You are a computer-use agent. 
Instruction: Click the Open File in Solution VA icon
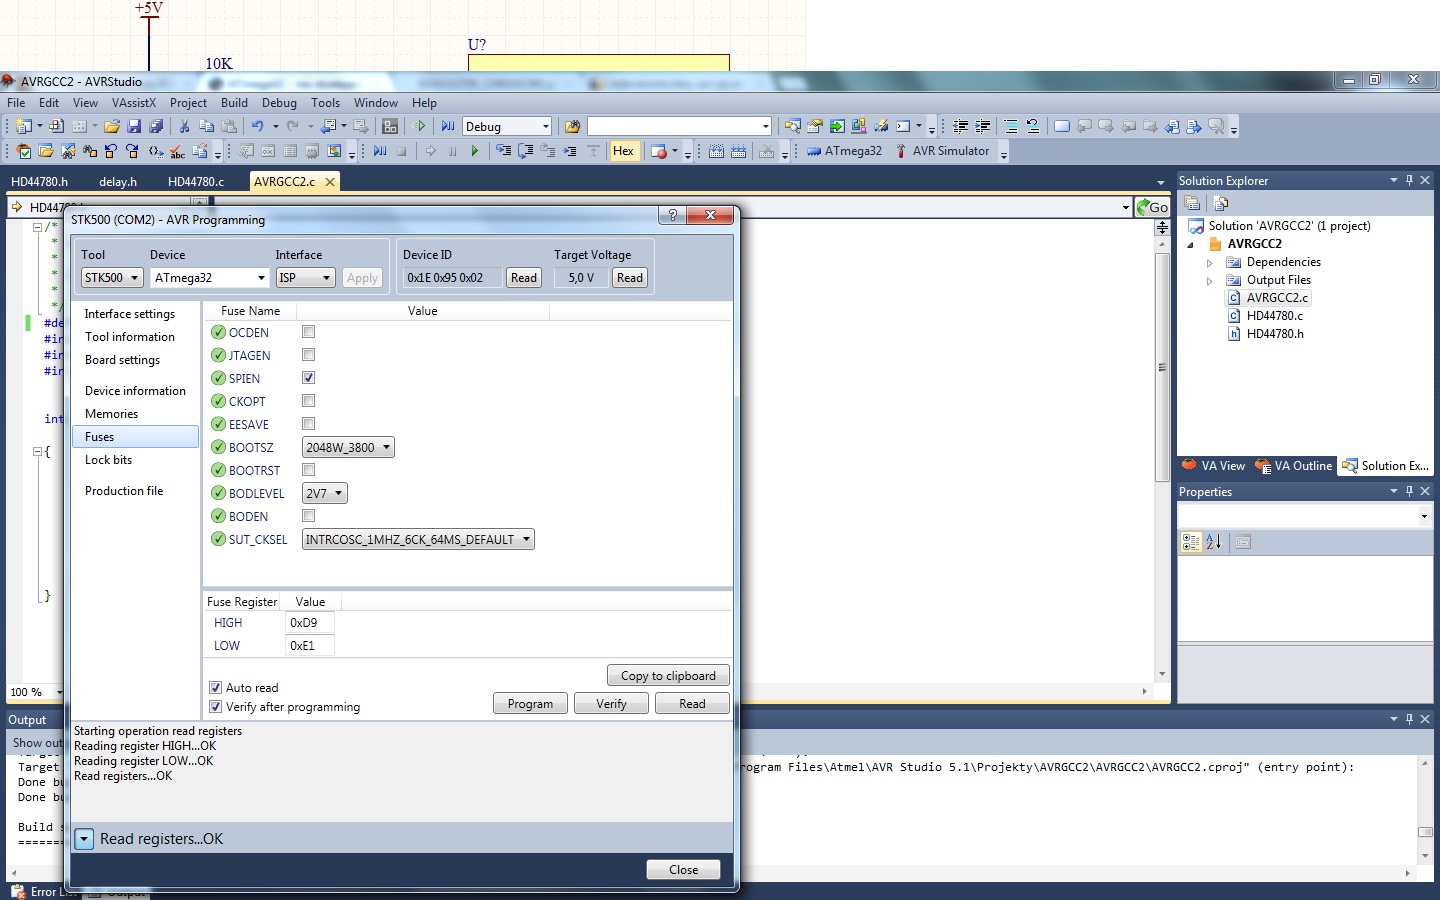click(x=46, y=151)
